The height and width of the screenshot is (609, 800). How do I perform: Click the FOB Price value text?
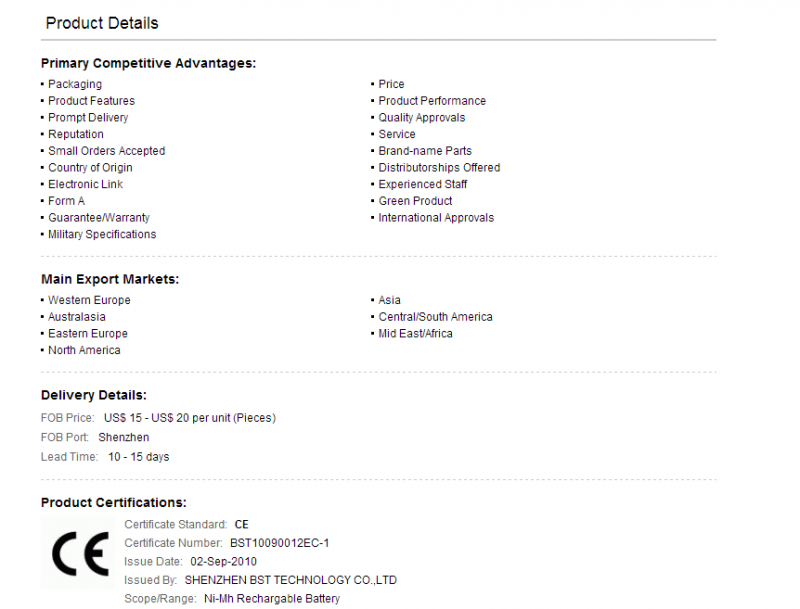(190, 418)
